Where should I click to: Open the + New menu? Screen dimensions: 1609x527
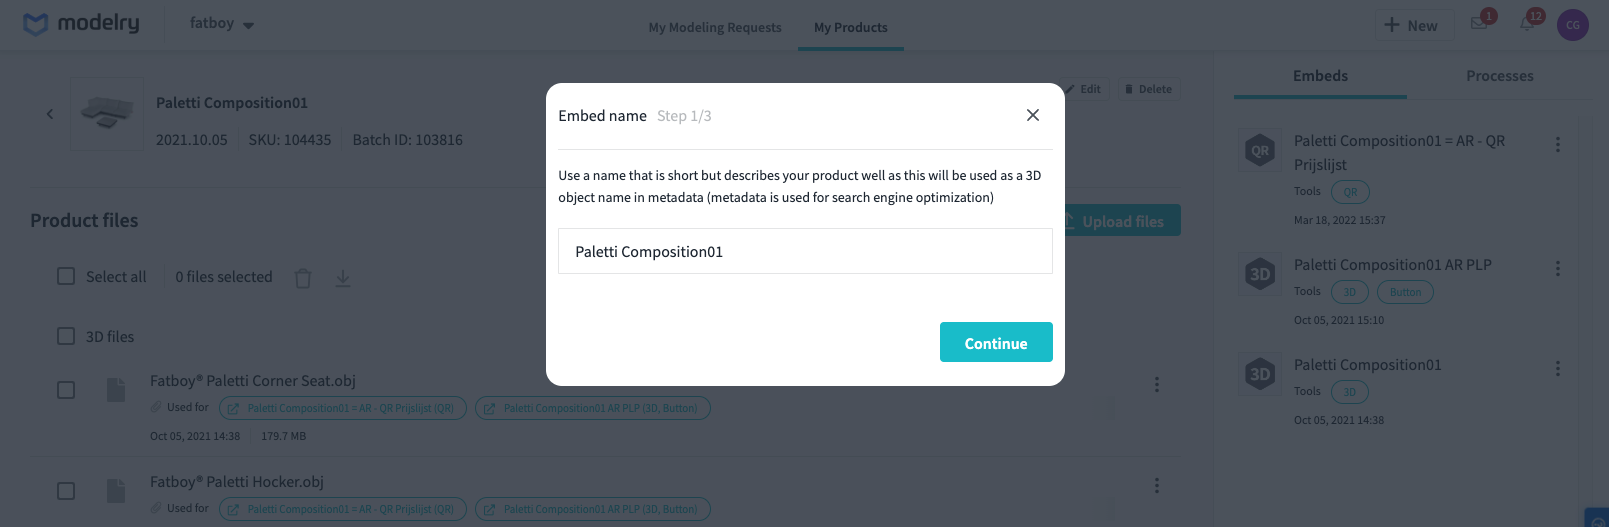pyautogui.click(x=1410, y=25)
